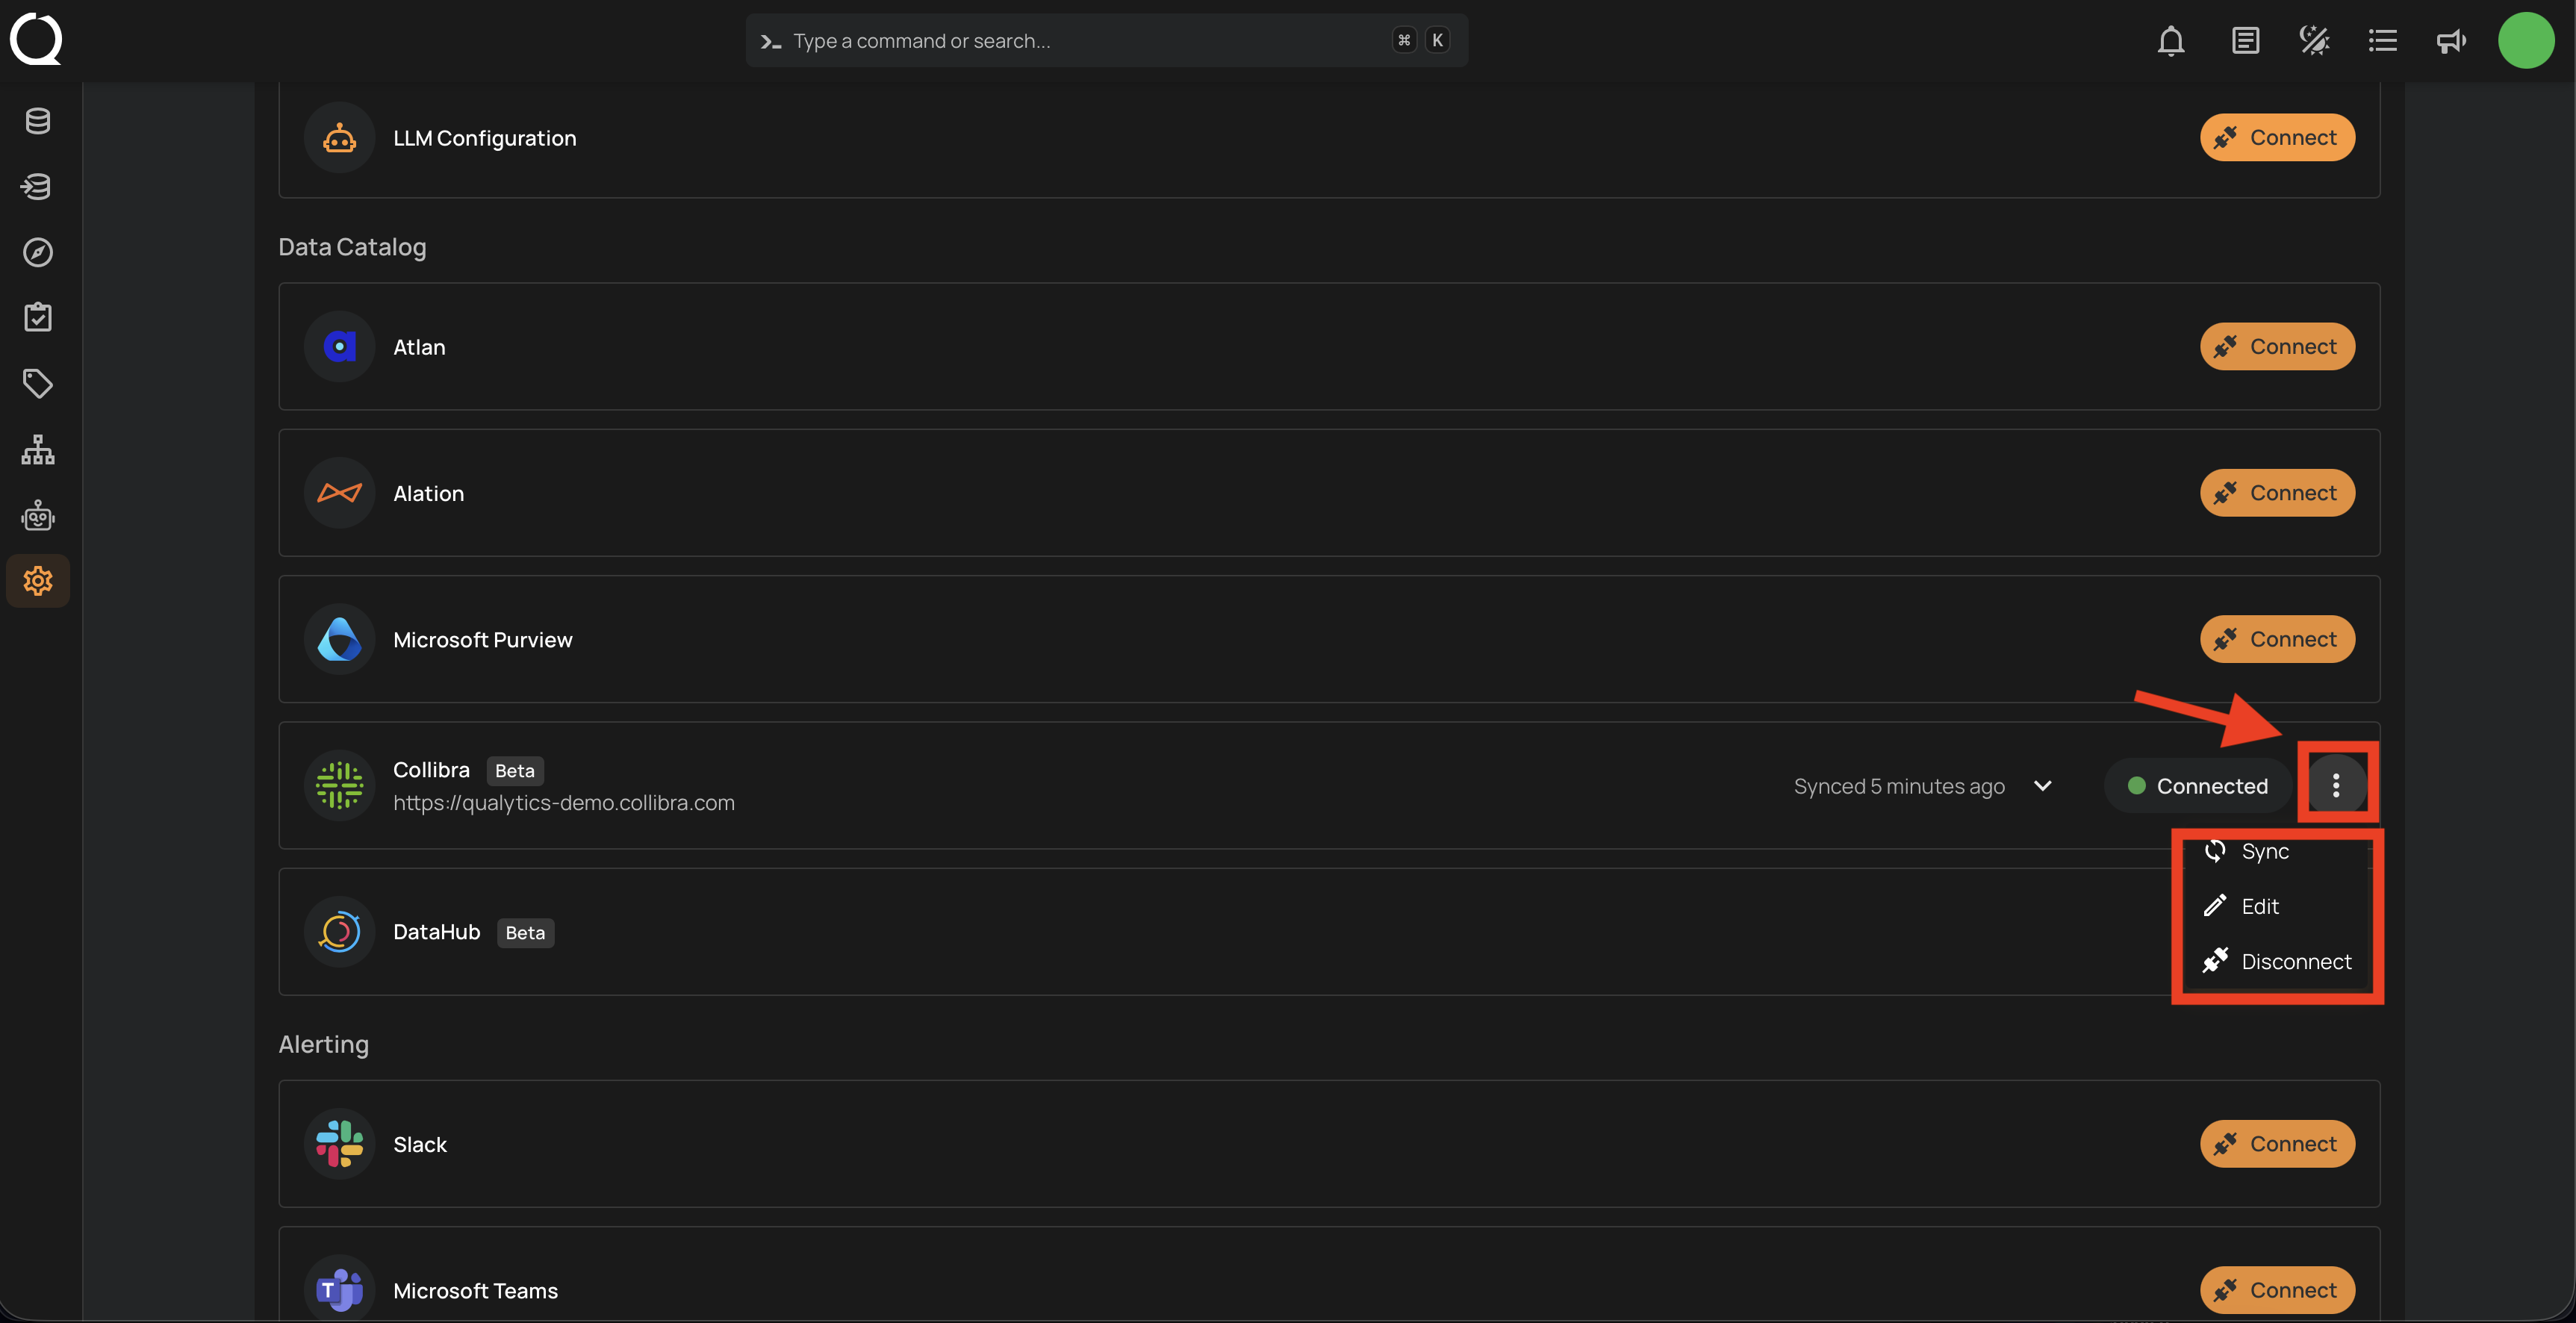Click the settings gear sidebar icon
The height and width of the screenshot is (1323, 2576).
pyautogui.click(x=38, y=581)
